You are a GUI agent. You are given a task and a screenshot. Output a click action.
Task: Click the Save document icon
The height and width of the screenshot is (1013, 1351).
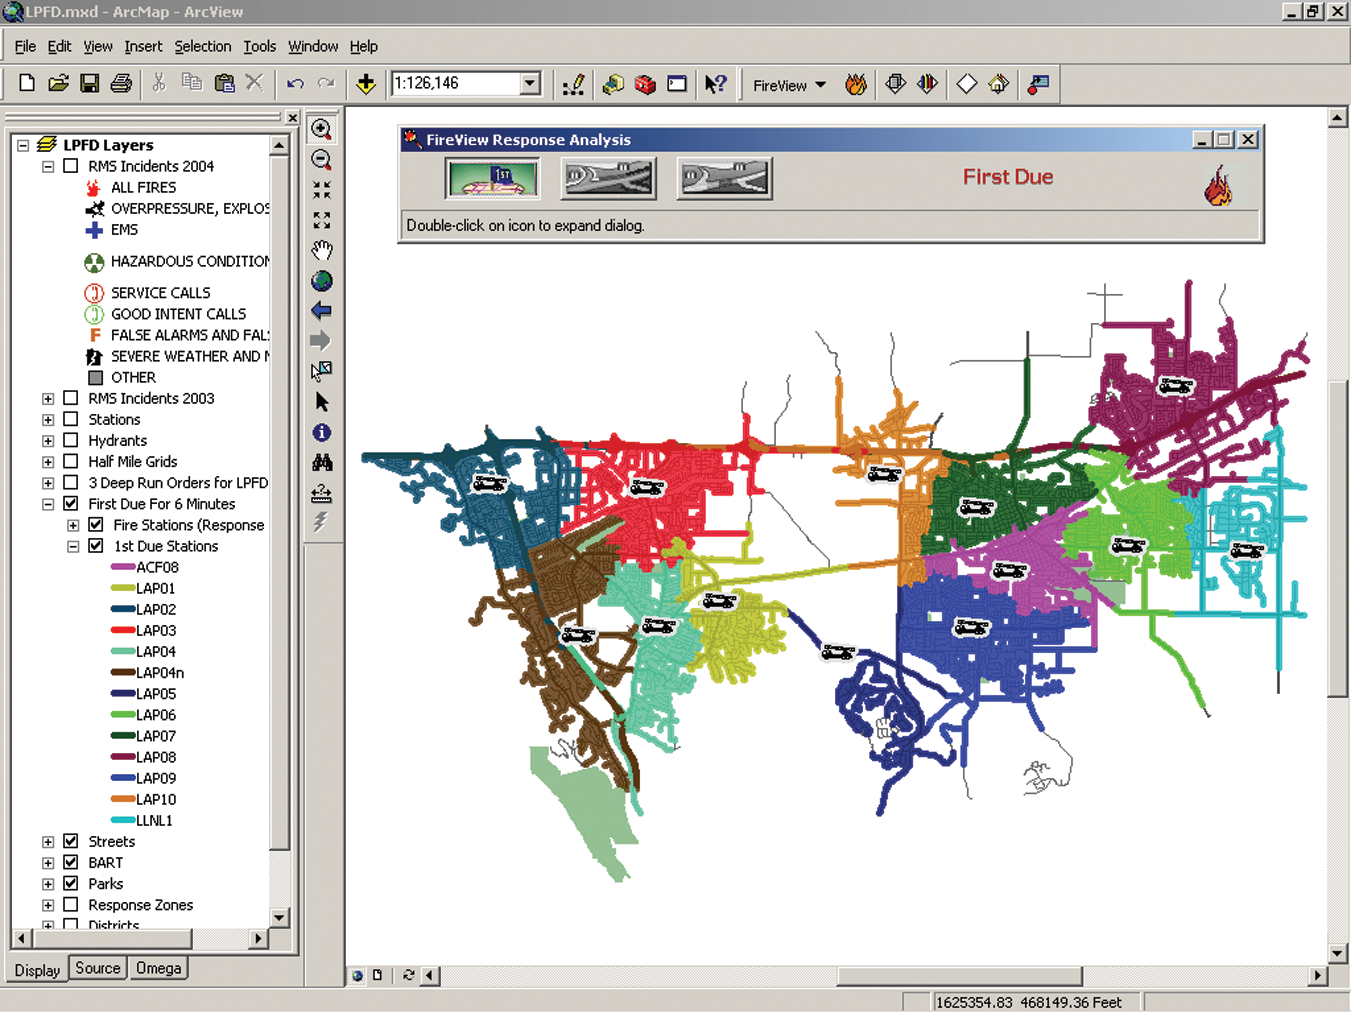point(90,84)
